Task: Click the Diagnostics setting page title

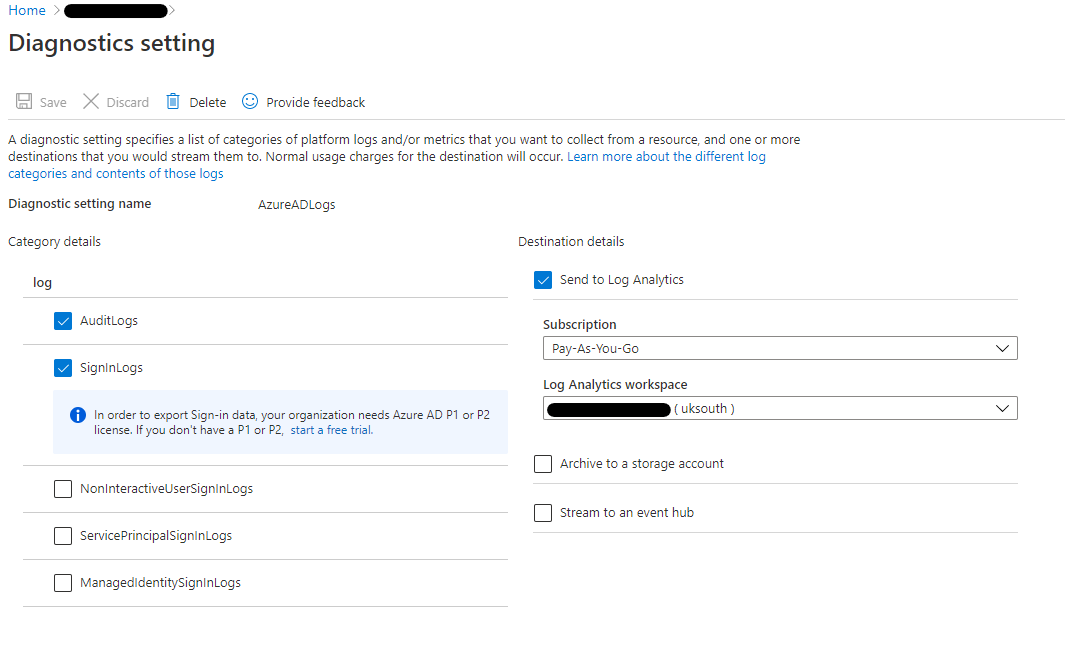Action: tap(111, 43)
